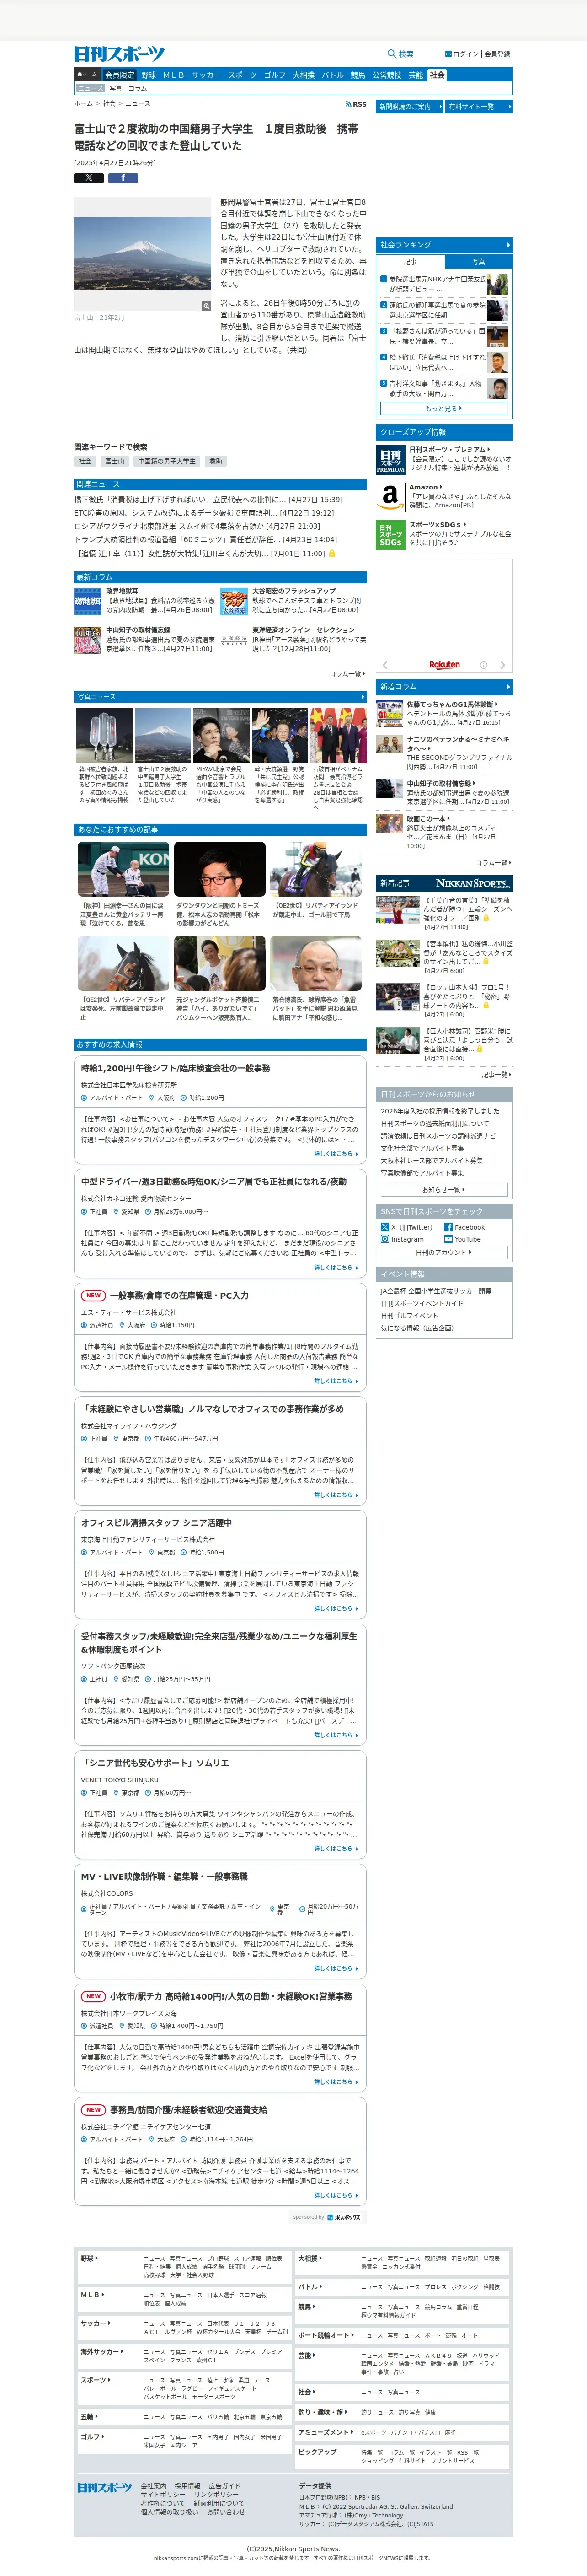Image resolution: width=587 pixels, height=2576 pixels.
Task: Open YouTube icon in SNS box
Action: coord(448,1238)
